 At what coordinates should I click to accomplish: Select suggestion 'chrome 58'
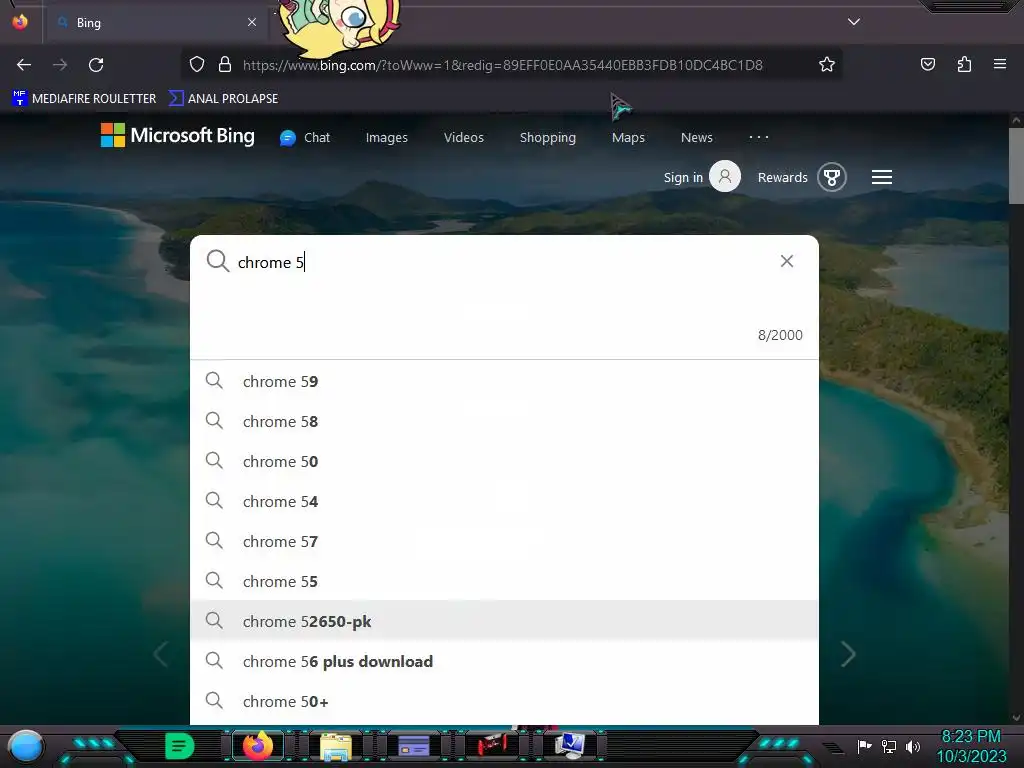point(504,421)
